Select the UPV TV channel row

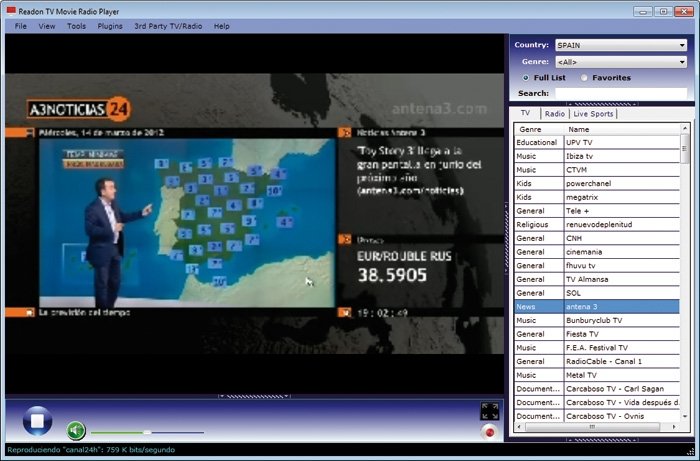[x=596, y=142]
